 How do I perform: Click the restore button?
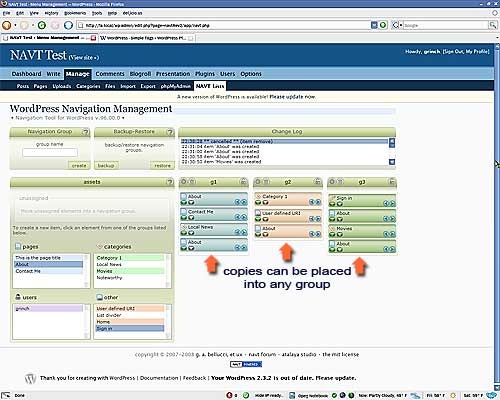click(162, 165)
